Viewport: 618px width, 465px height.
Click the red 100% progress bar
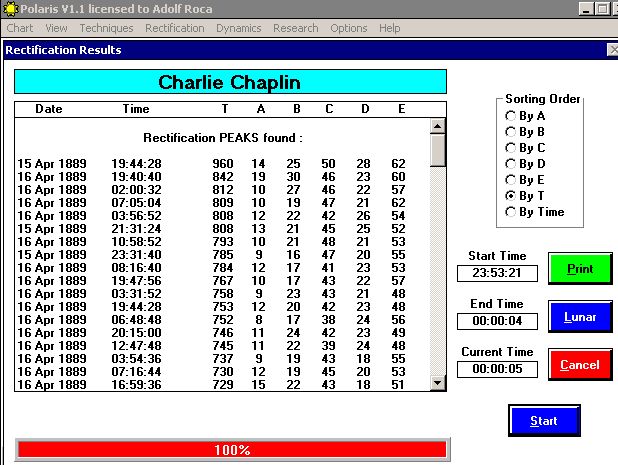pos(232,450)
